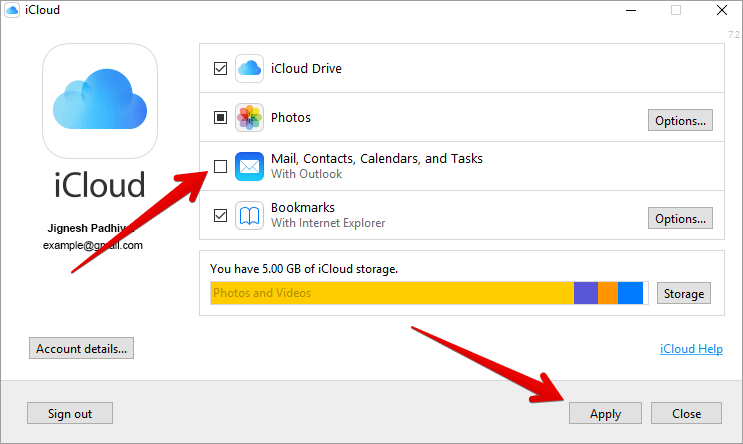Click Mail, Contacts, Calendars, and Tasks text
Viewport: 743px width, 444px height.
point(377,159)
